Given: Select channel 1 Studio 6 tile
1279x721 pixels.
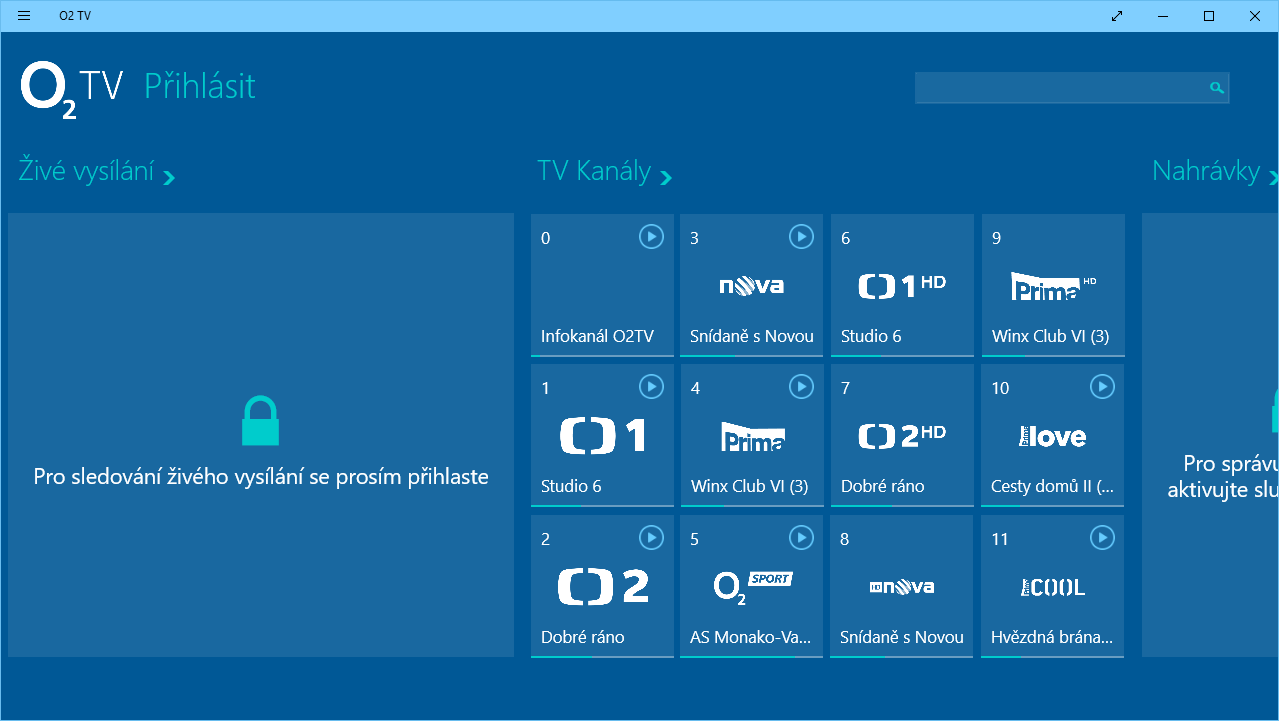Looking at the screenshot, I should (602, 437).
